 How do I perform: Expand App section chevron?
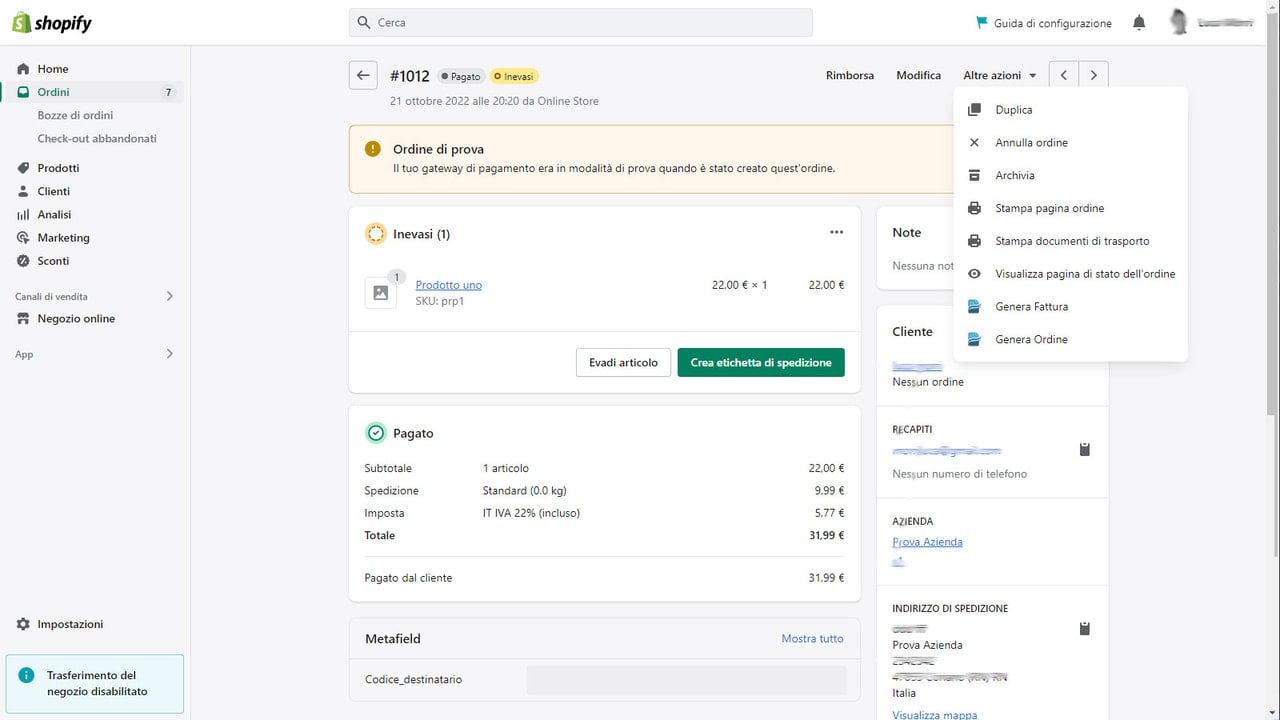point(169,354)
